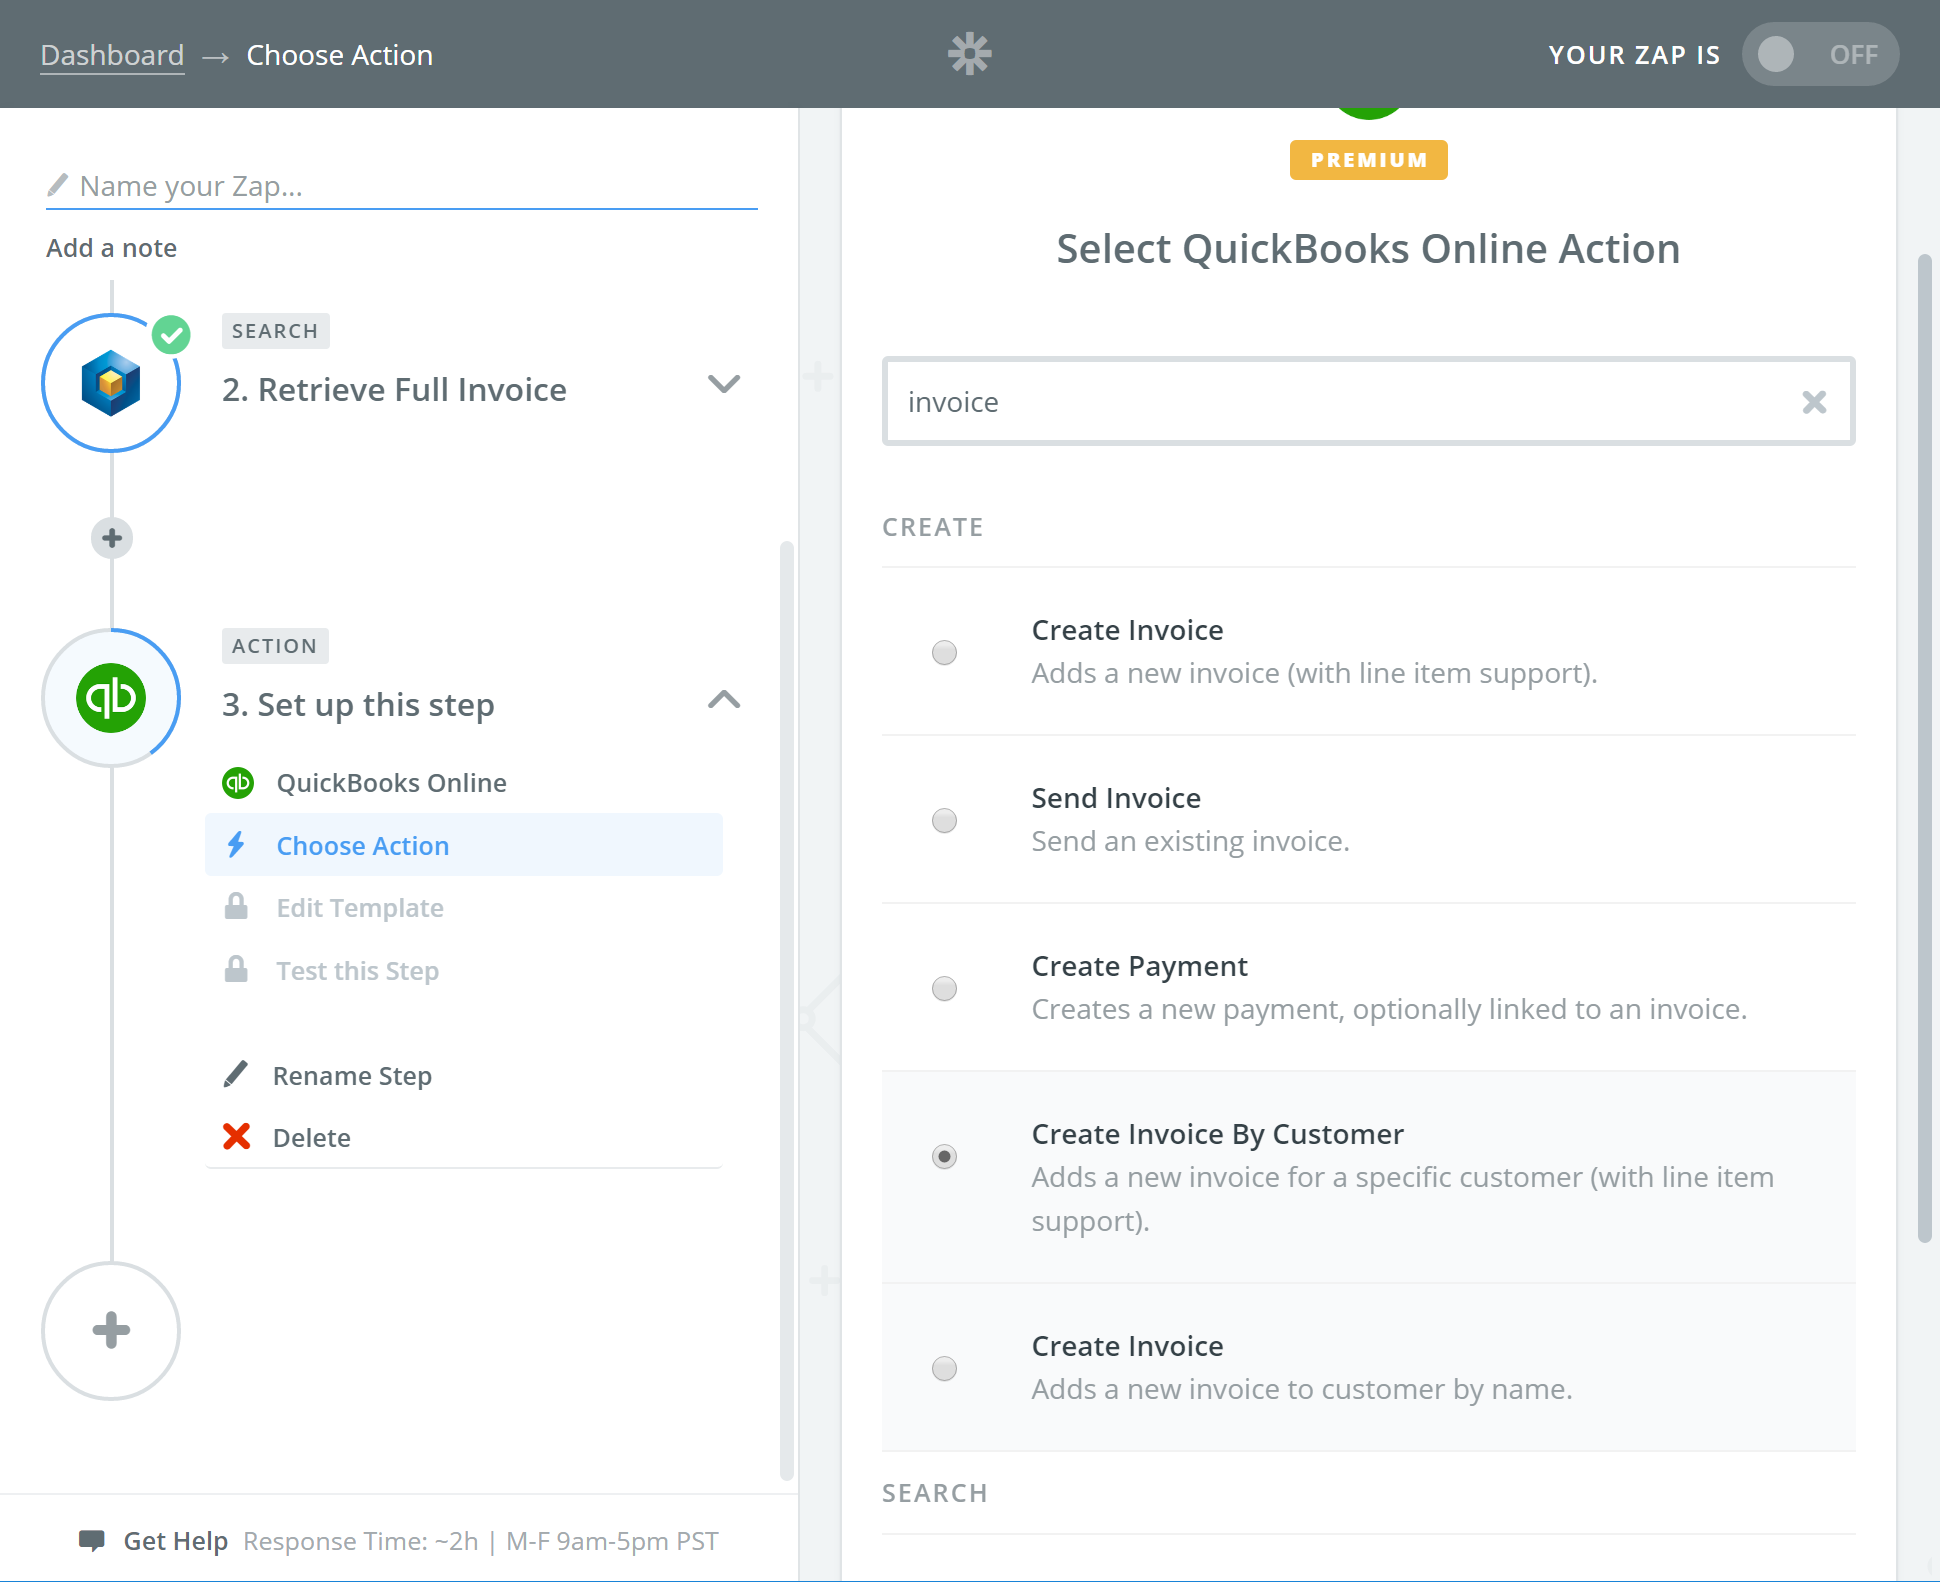Click the lock icon beside Test this Step
This screenshot has width=1940, height=1582.
pos(236,969)
